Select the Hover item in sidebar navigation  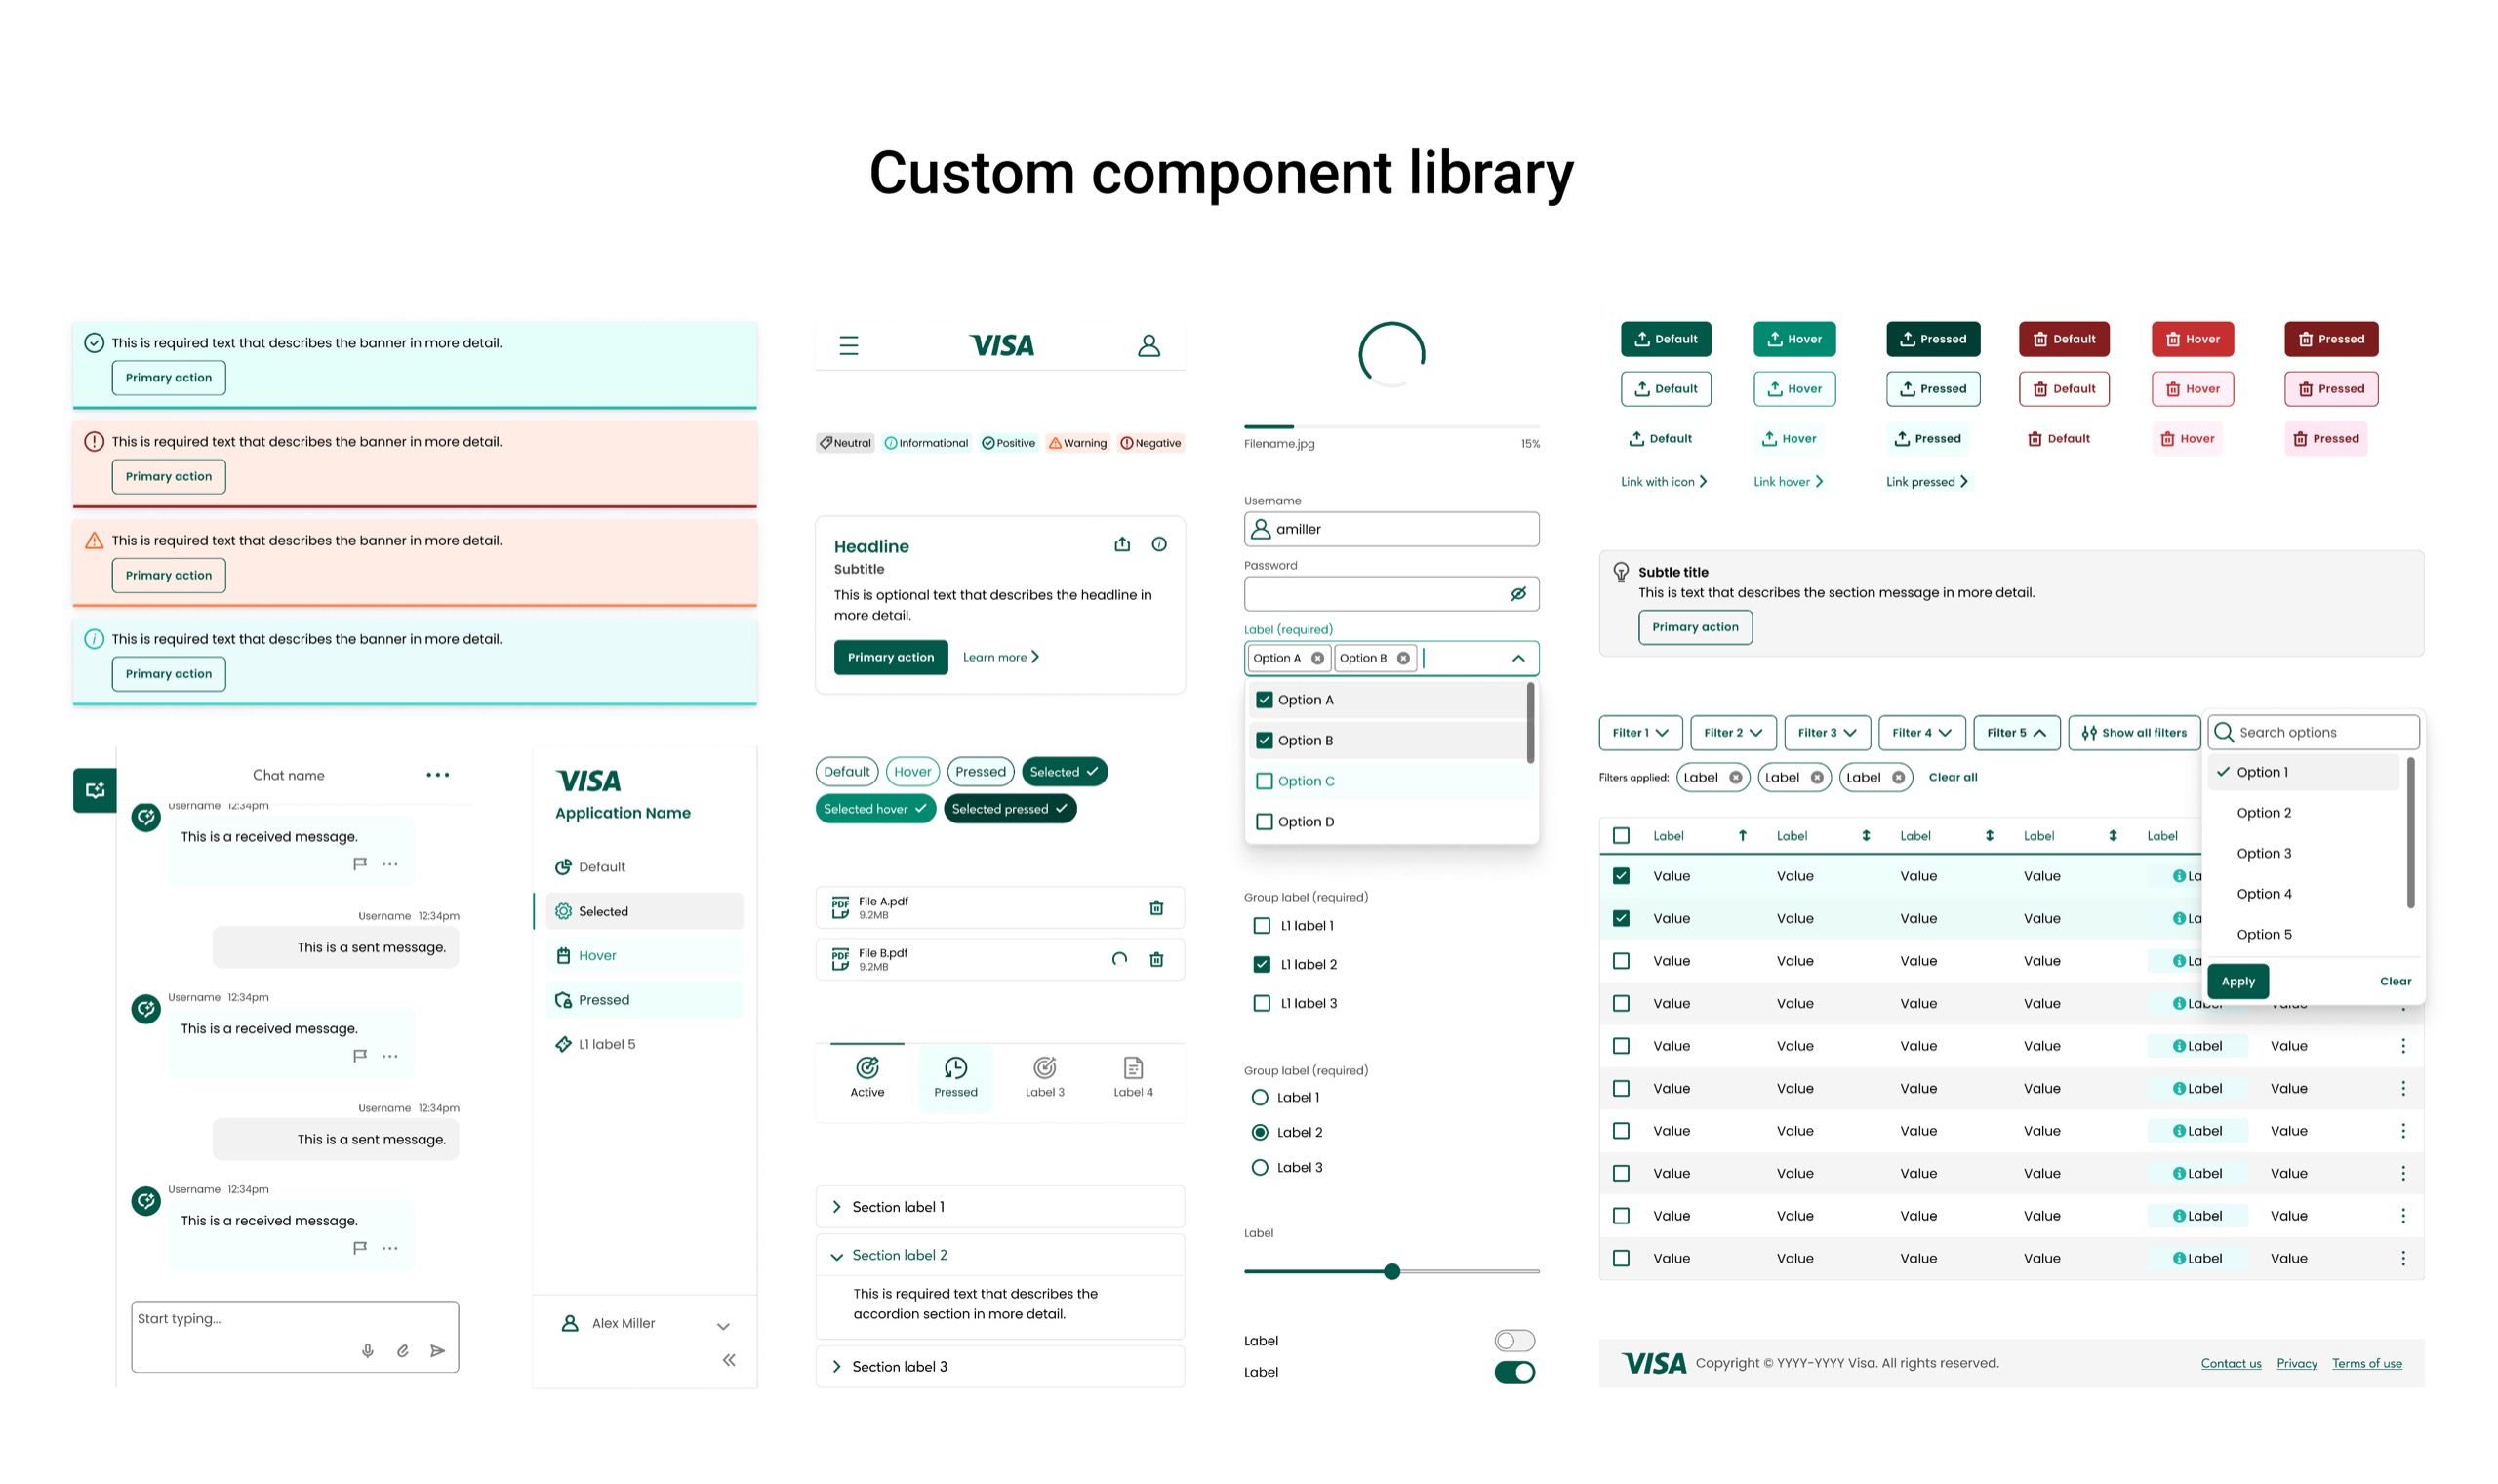(x=644, y=956)
